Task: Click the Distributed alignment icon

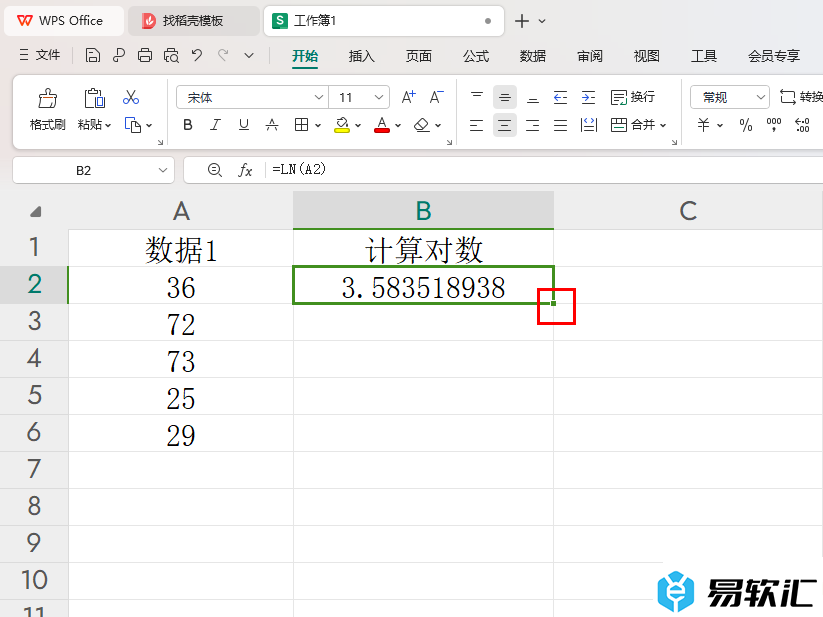Action: [589, 125]
